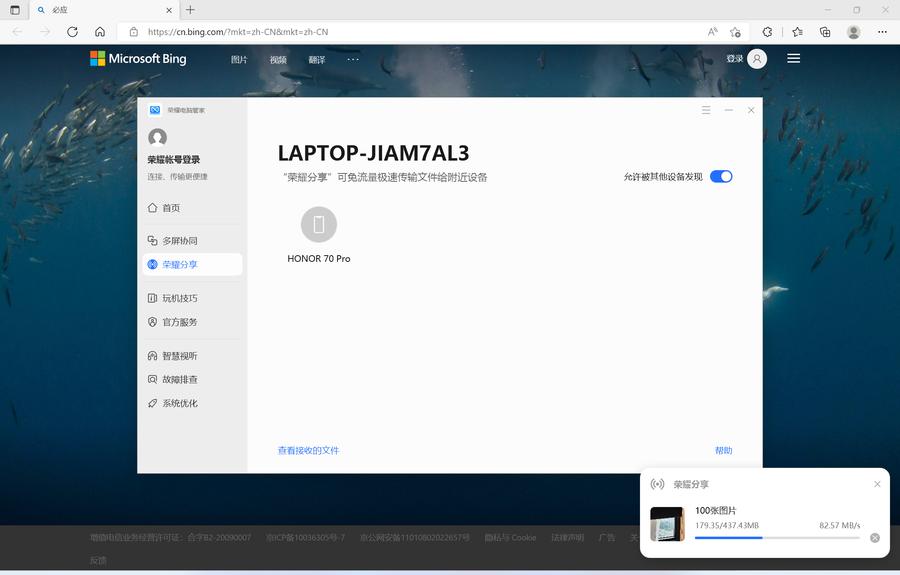
Task: Open Read aloud icon in address bar
Action: click(712, 32)
